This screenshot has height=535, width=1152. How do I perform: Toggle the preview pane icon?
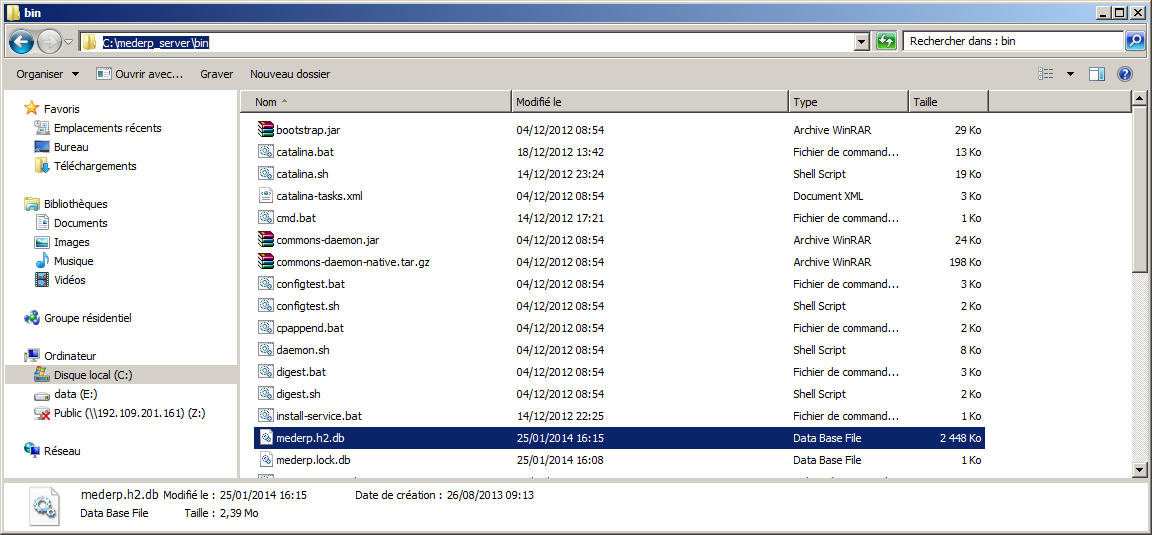click(x=1097, y=73)
